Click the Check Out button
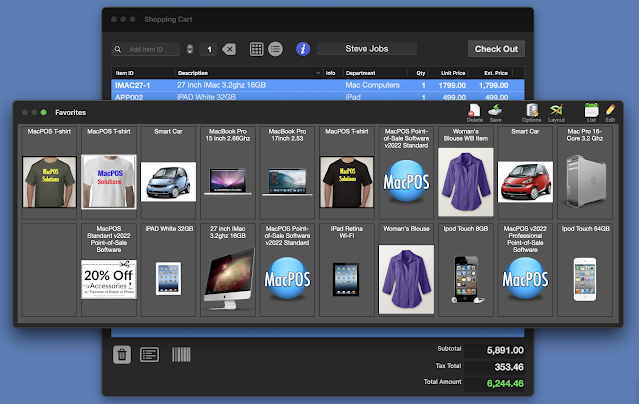The width and height of the screenshot is (639, 404). click(x=496, y=49)
